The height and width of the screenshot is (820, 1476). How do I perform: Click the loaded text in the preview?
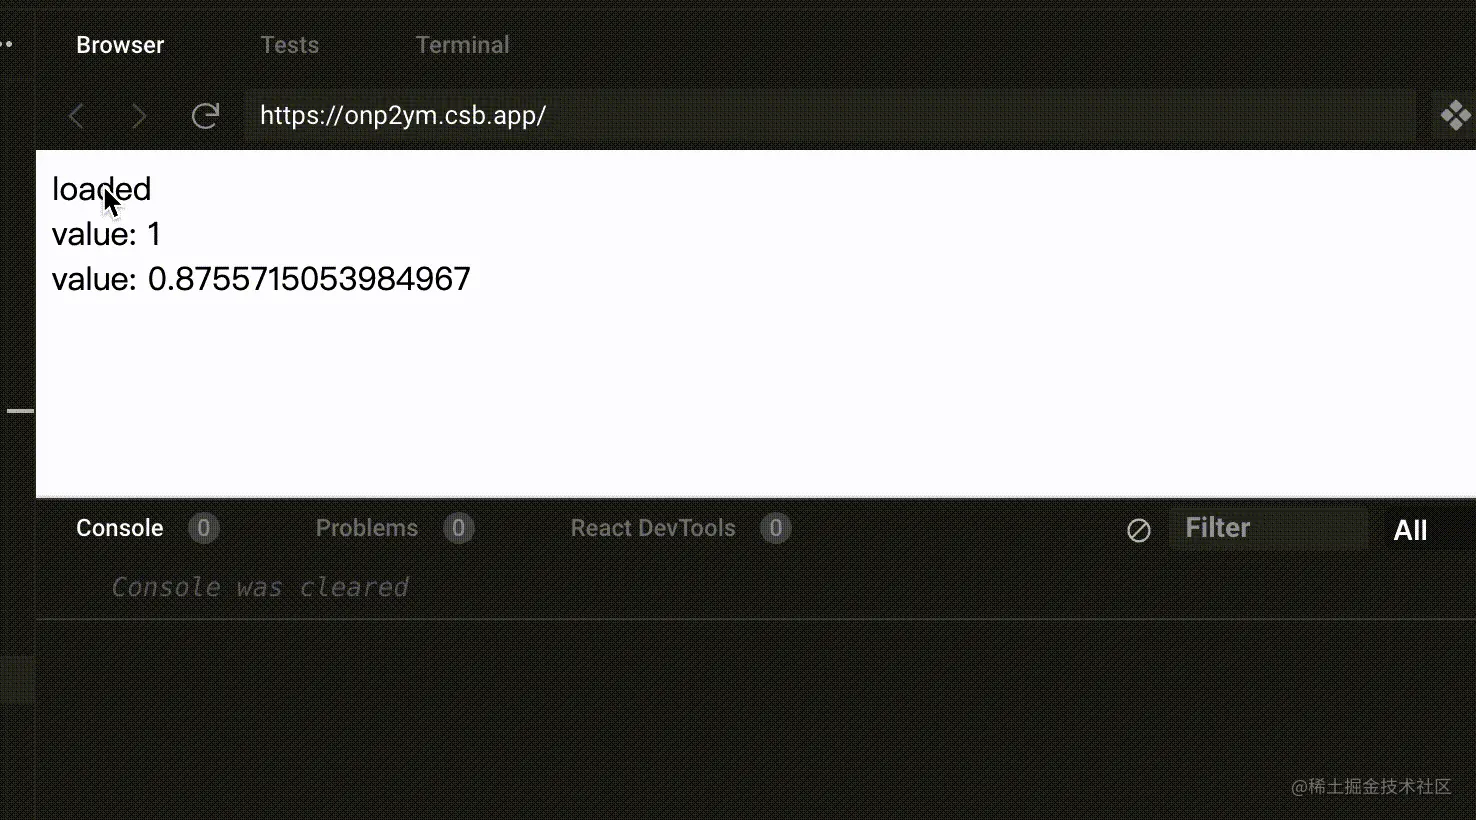pos(101,189)
